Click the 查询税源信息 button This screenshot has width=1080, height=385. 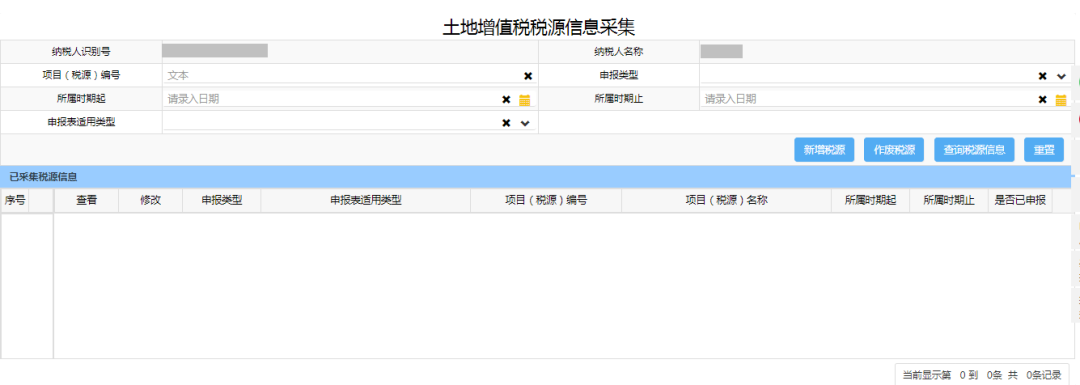coord(974,150)
